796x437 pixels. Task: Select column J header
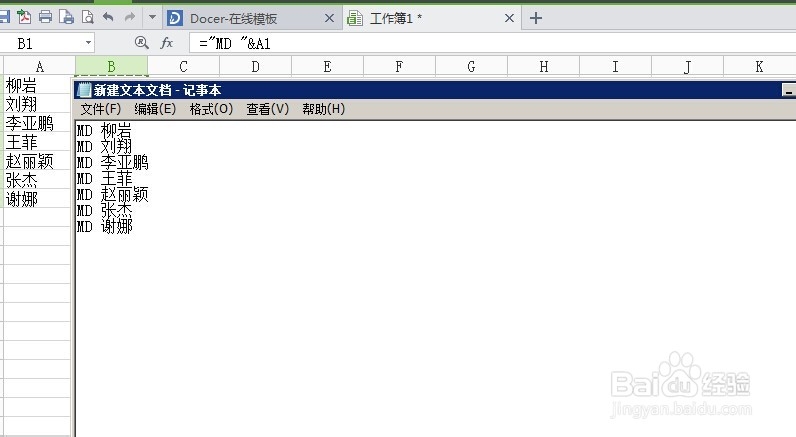[x=687, y=66]
